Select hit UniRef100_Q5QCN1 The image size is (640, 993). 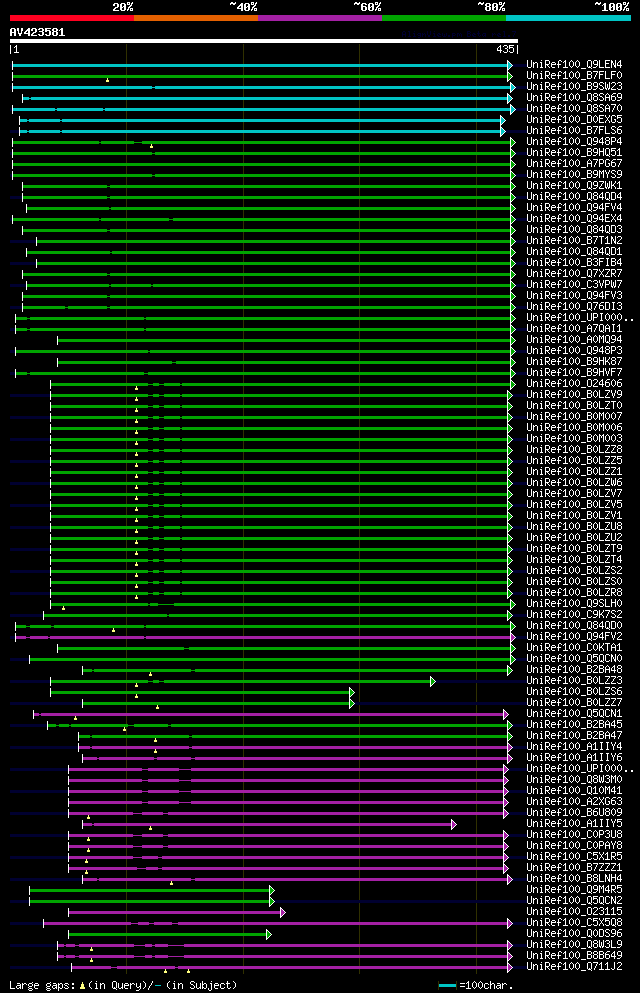(x=574, y=714)
